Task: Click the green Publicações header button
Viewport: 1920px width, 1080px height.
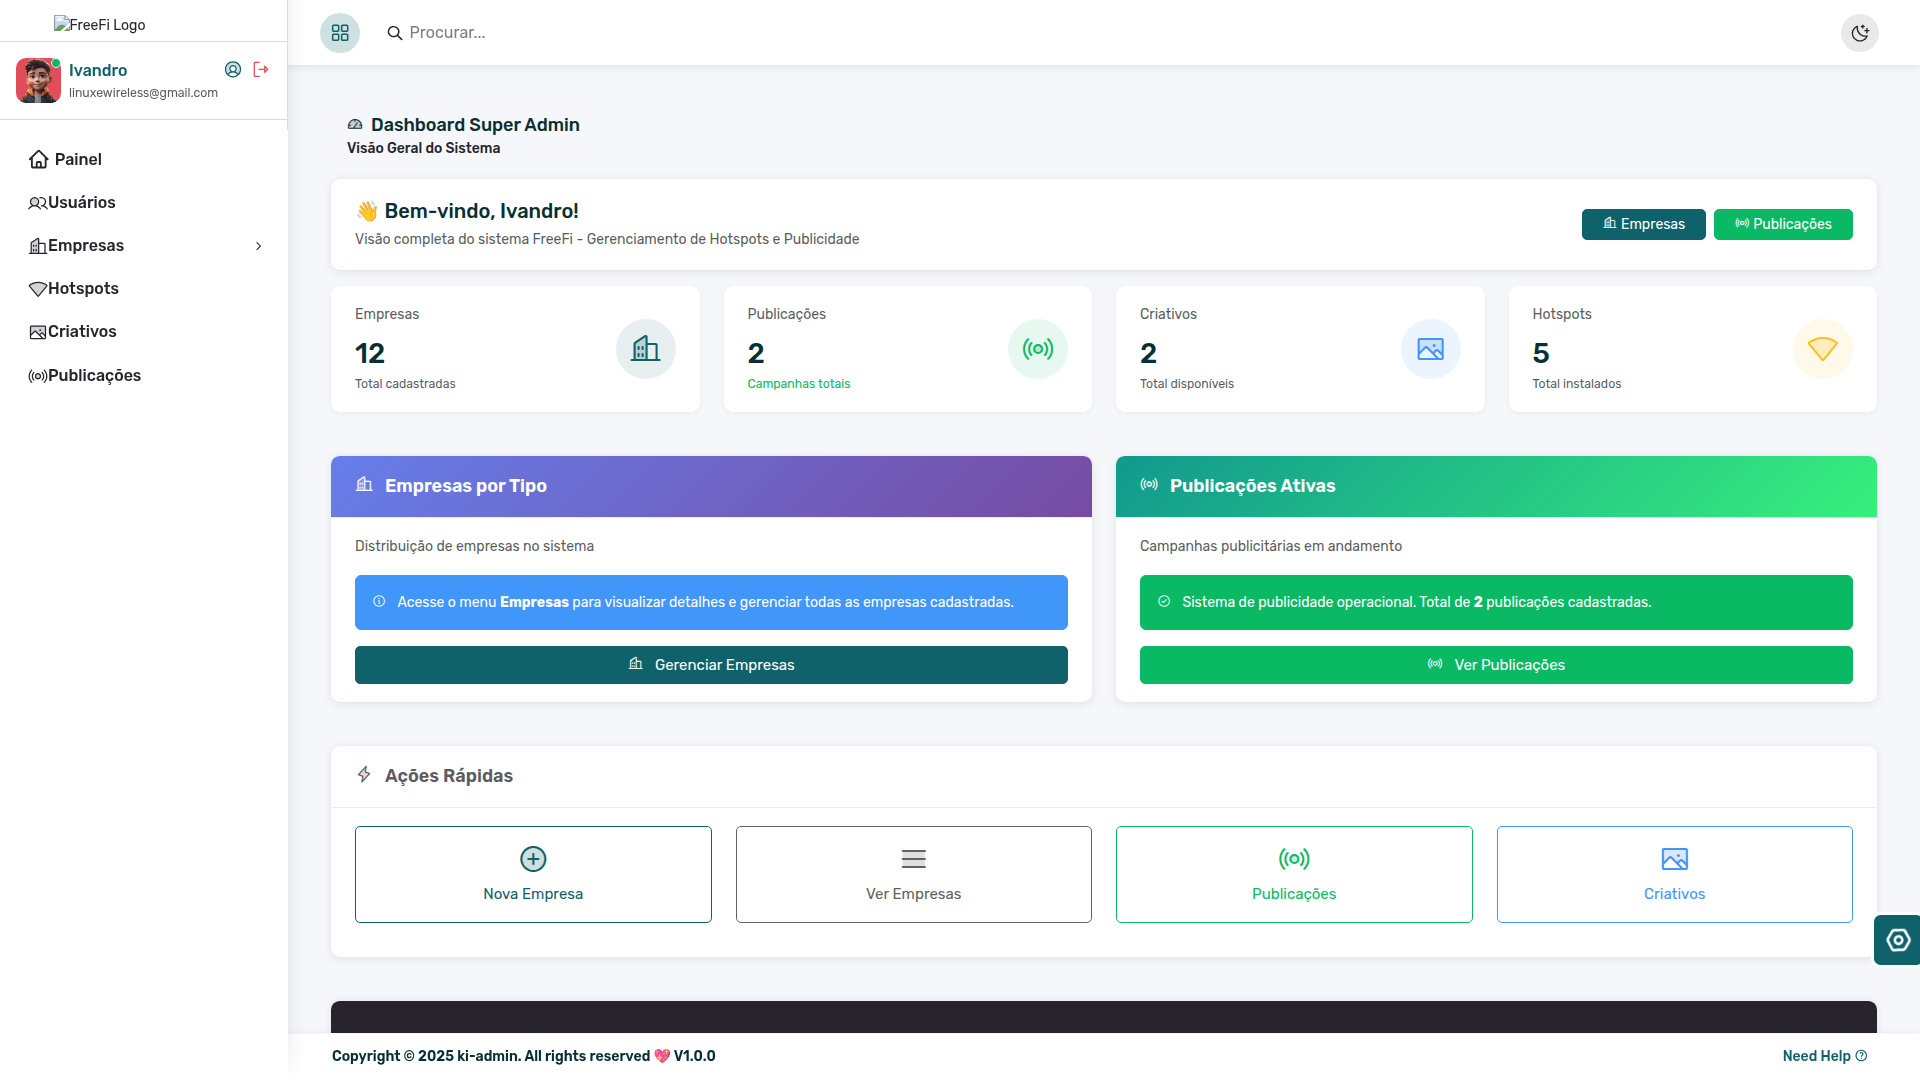Action: point(1782,224)
